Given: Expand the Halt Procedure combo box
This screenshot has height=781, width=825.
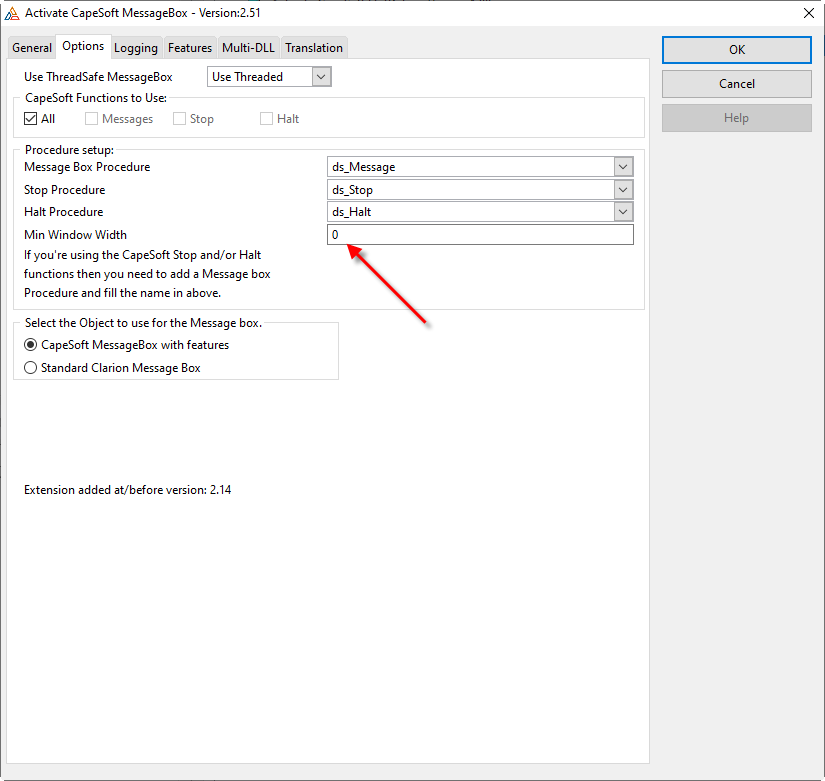Looking at the screenshot, I should tap(623, 212).
